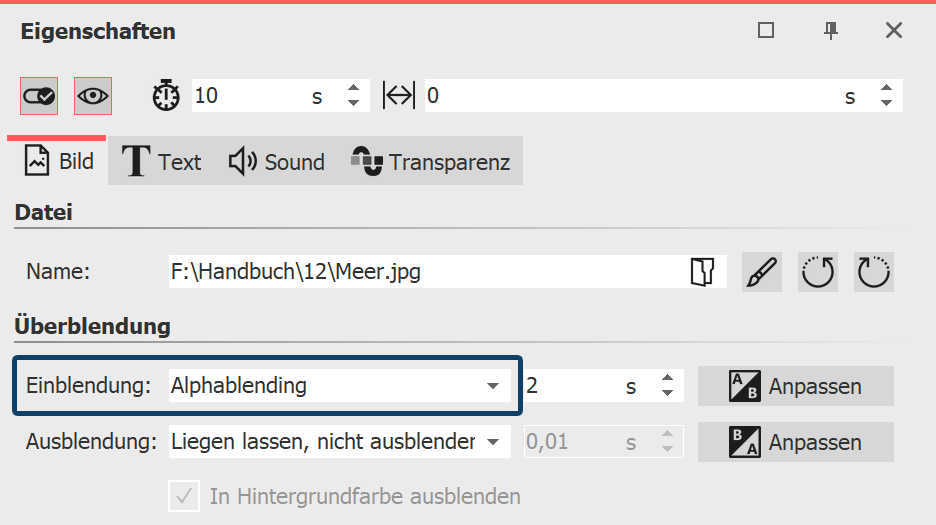936x525 pixels.
Task: Rotate image counterclockwise
Action: 818,272
